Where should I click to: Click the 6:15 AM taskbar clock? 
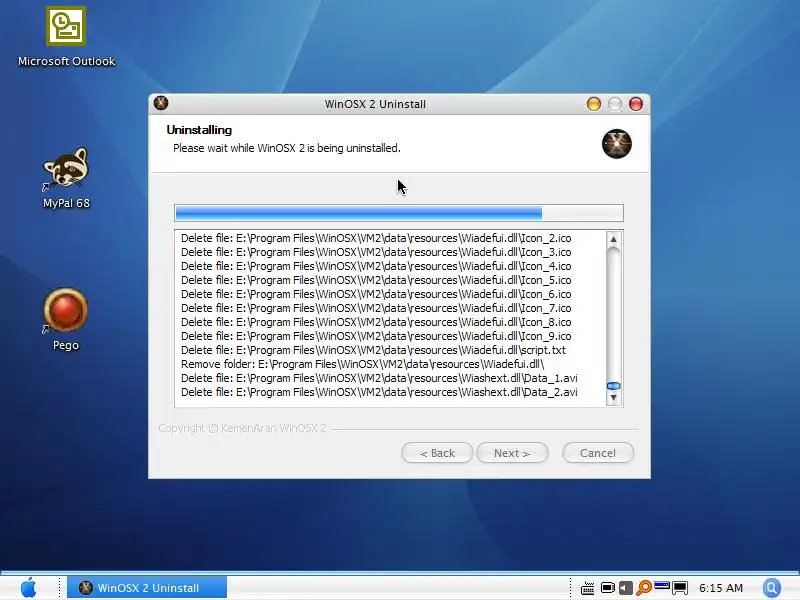tap(720, 588)
